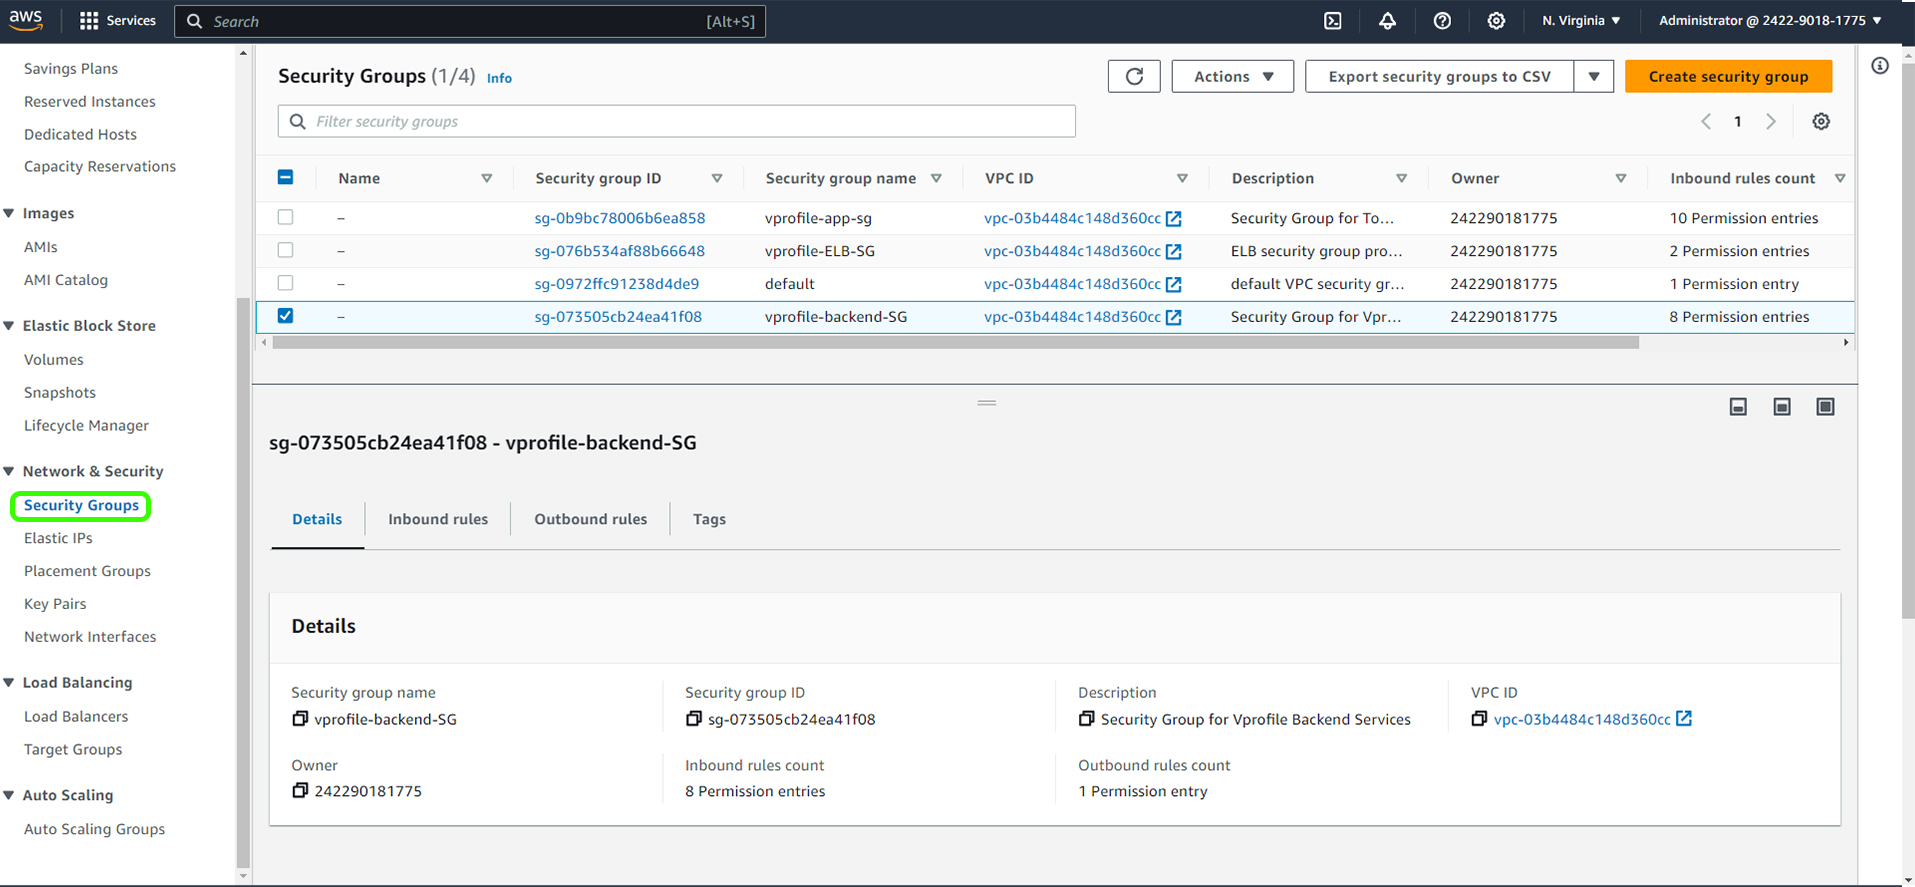The width and height of the screenshot is (1915, 887).
Task: Open the console settings gear in top bar
Action: (x=1496, y=20)
